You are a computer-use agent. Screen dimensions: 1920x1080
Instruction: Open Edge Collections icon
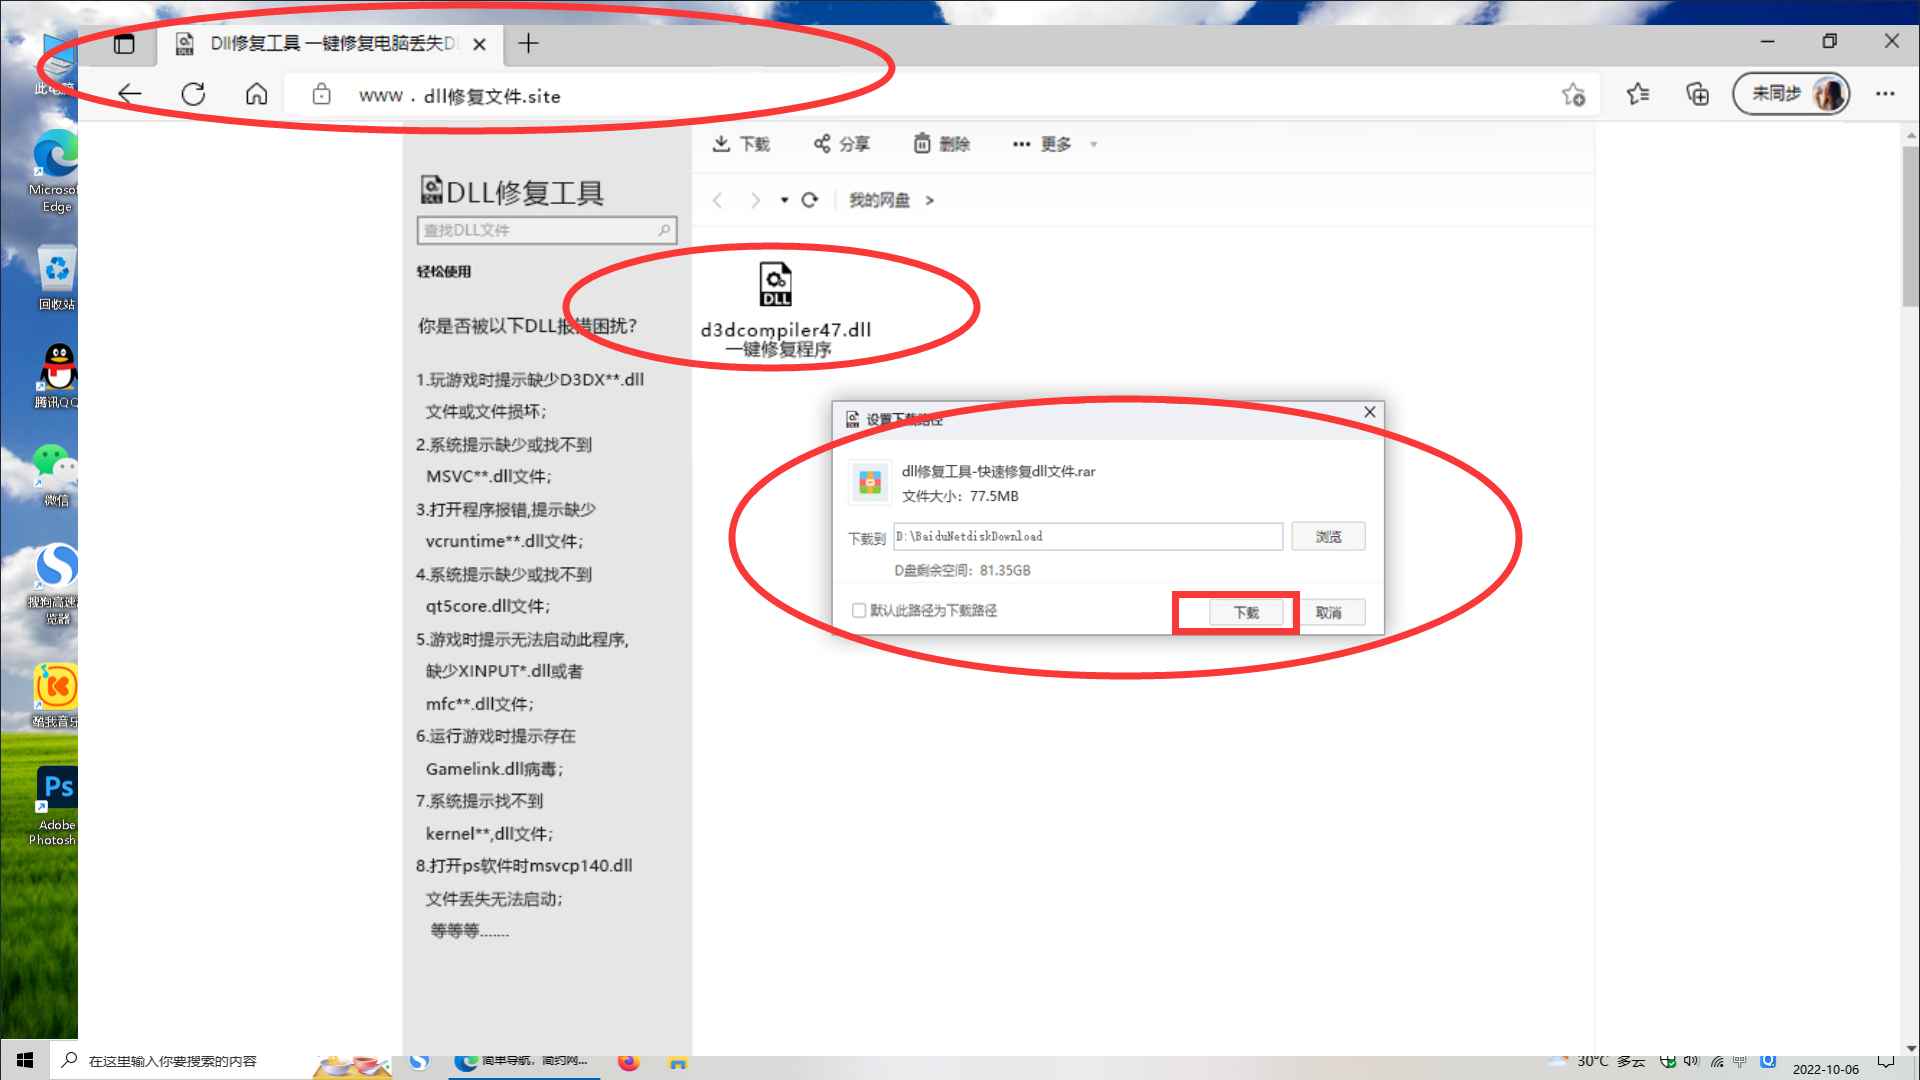(x=1697, y=93)
